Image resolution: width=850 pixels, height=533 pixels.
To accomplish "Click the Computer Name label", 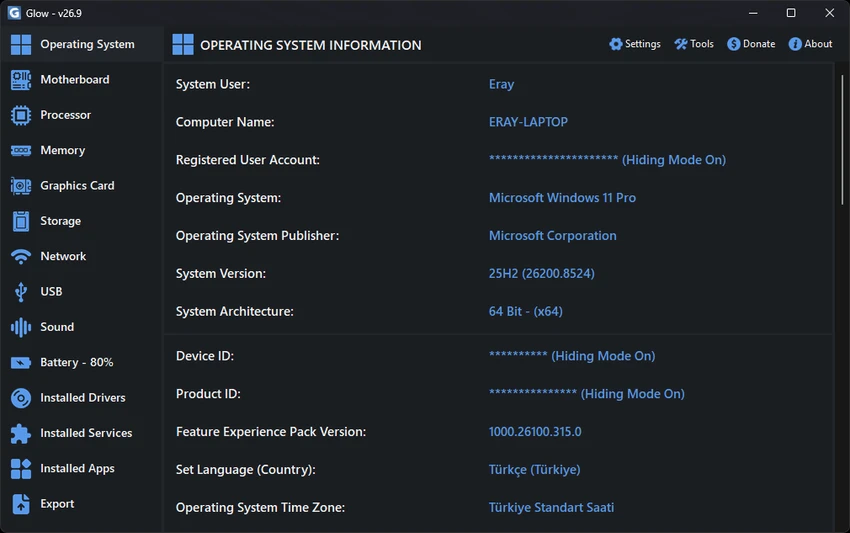I will 225,122.
